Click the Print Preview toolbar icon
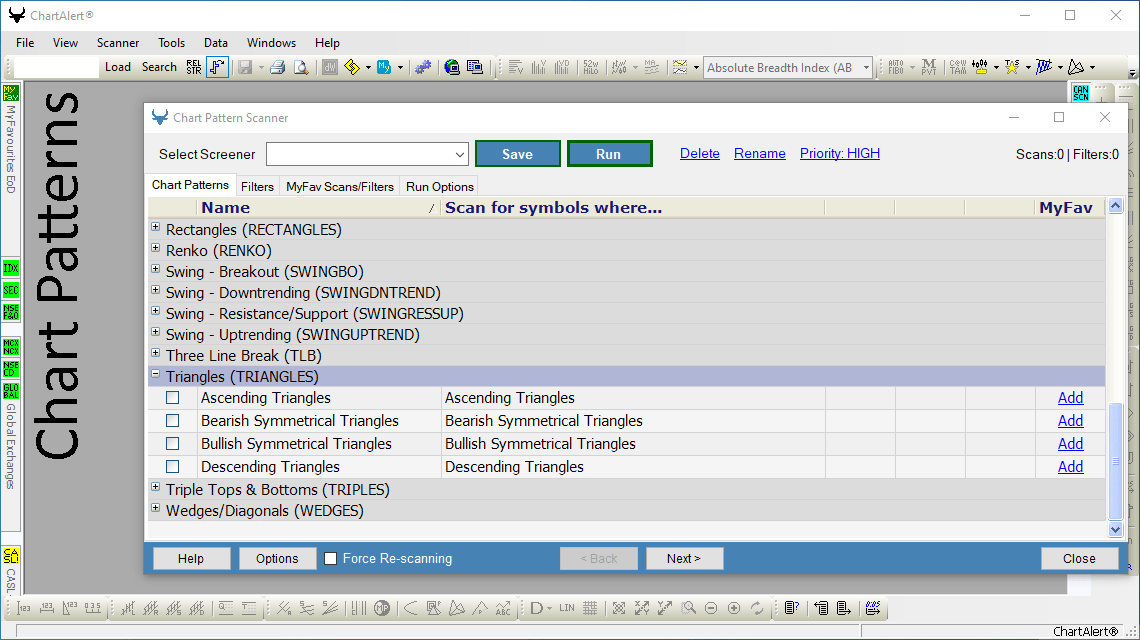This screenshot has width=1140, height=640. coord(301,67)
